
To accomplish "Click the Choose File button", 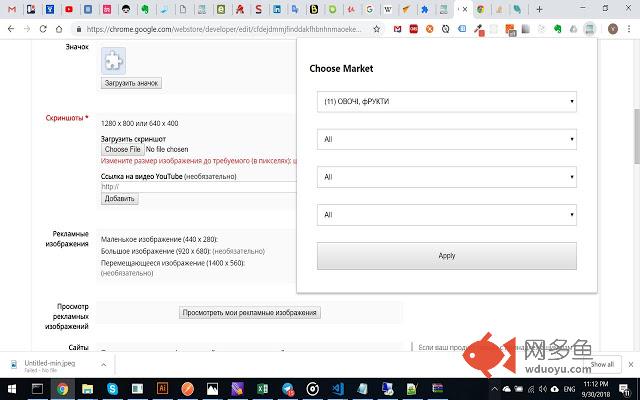I will pos(122,149).
